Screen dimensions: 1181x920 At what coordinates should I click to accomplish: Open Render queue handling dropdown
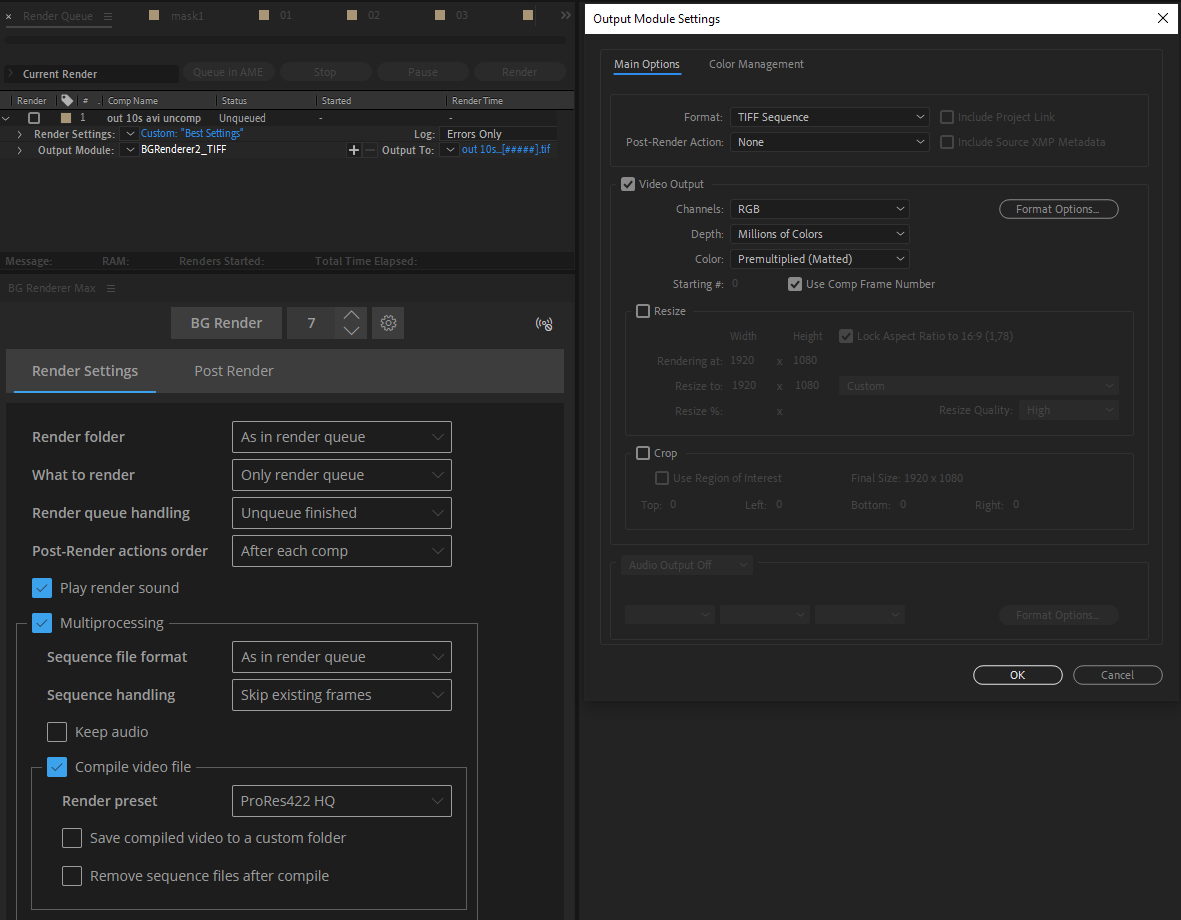[x=342, y=513]
